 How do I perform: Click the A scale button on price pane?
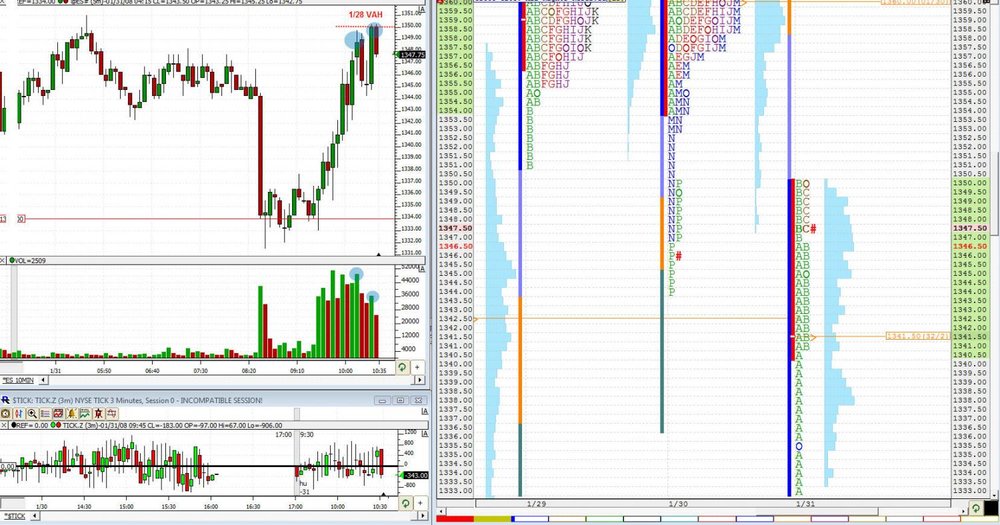[422, 11]
